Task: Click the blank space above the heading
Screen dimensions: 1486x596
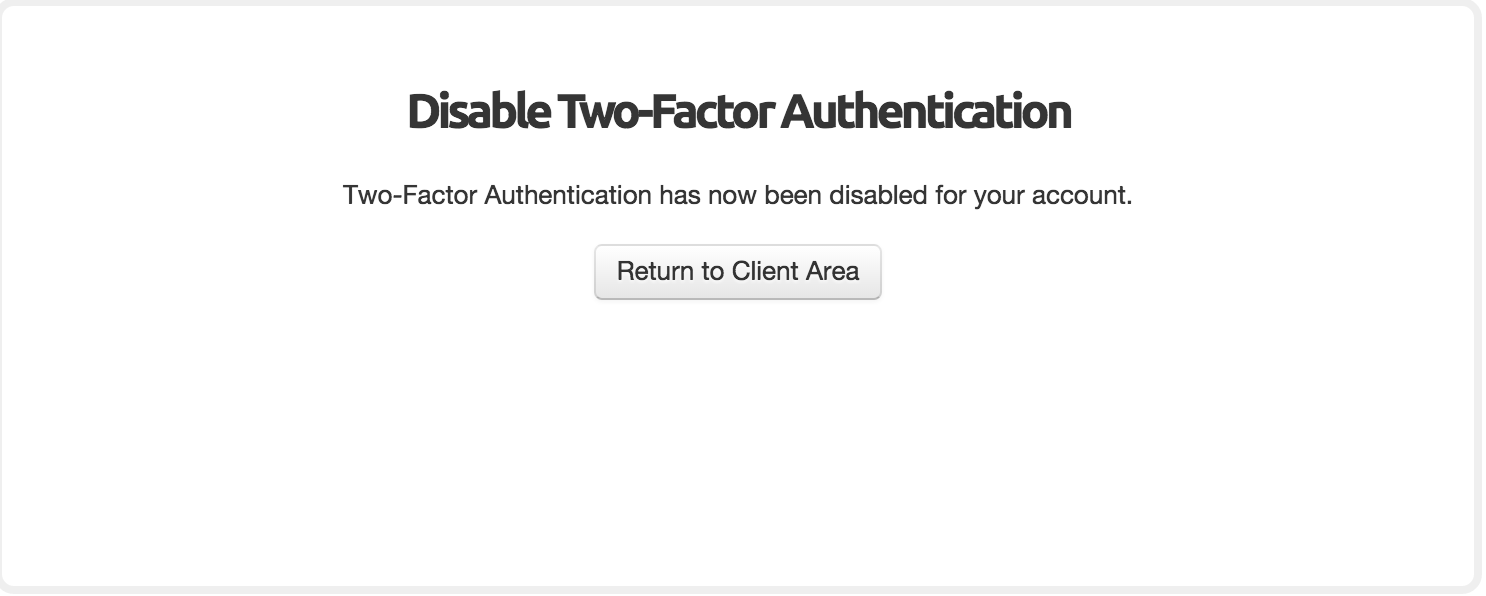Action: pos(738,45)
